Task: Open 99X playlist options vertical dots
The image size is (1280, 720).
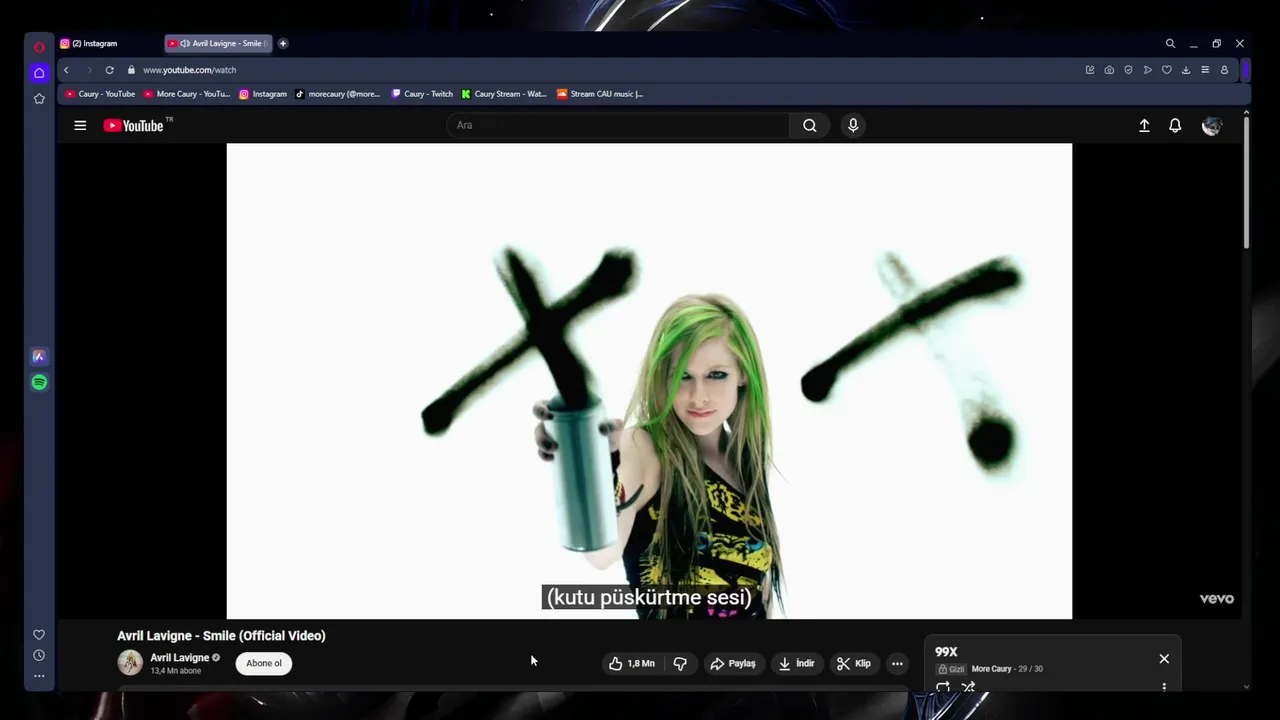Action: click(1164, 687)
